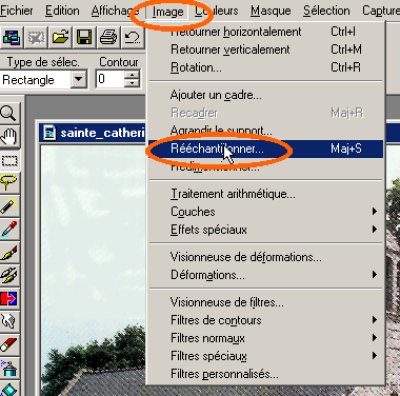Select the hand pan tool

point(9,137)
